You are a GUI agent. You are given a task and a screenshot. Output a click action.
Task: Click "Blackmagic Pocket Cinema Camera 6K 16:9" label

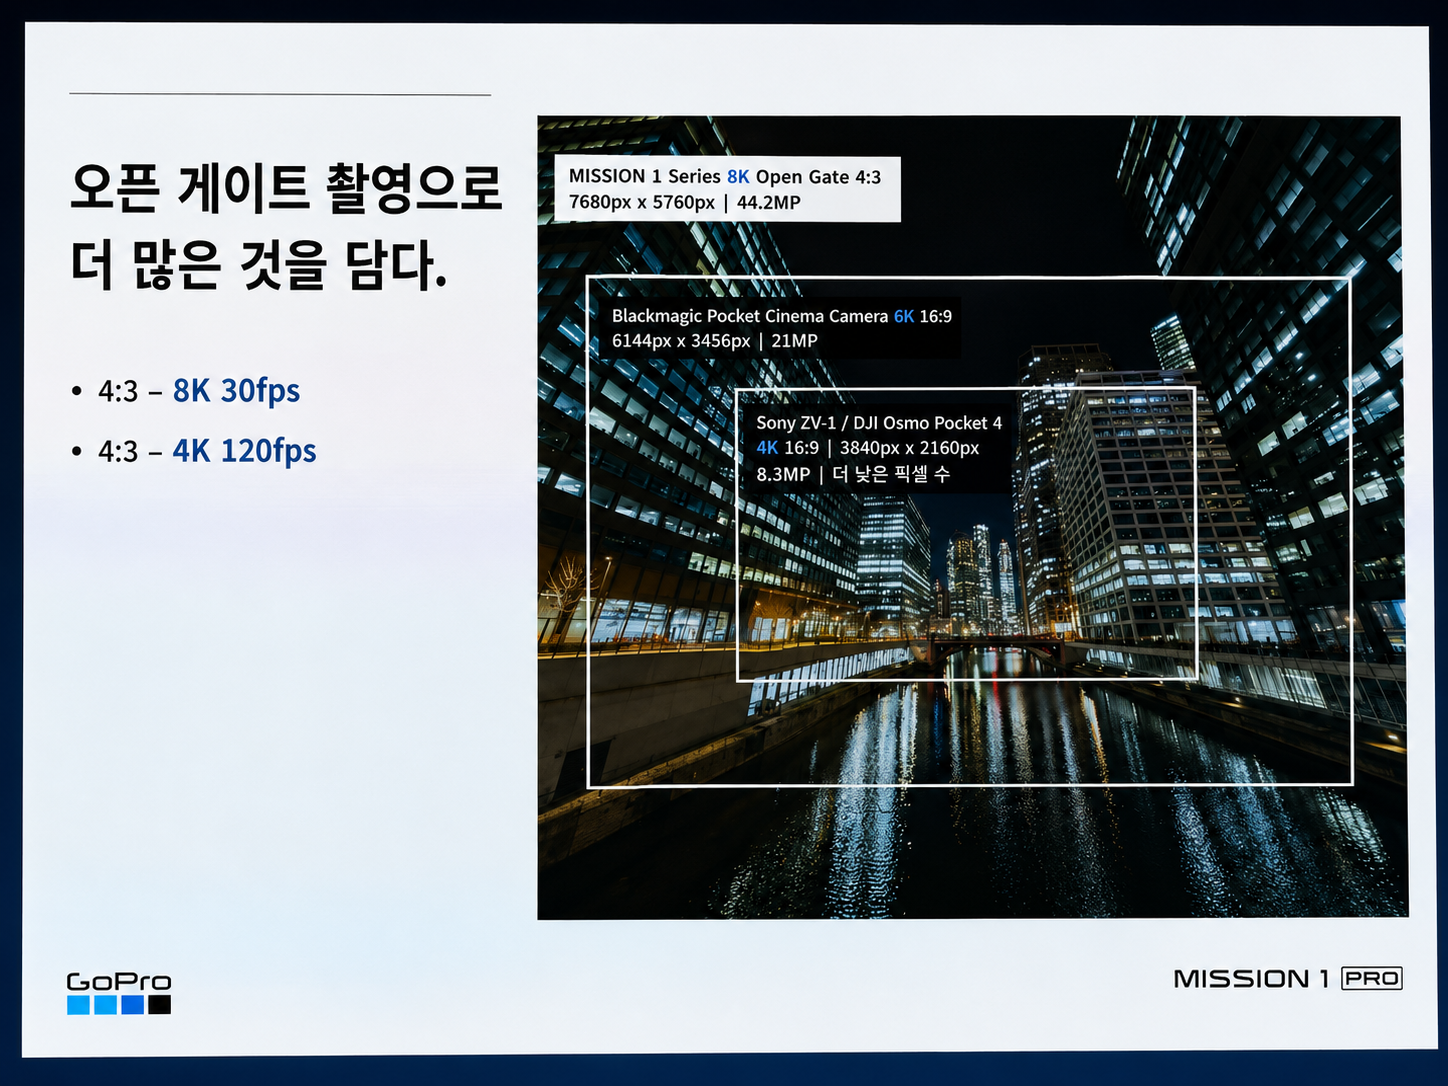click(x=782, y=316)
